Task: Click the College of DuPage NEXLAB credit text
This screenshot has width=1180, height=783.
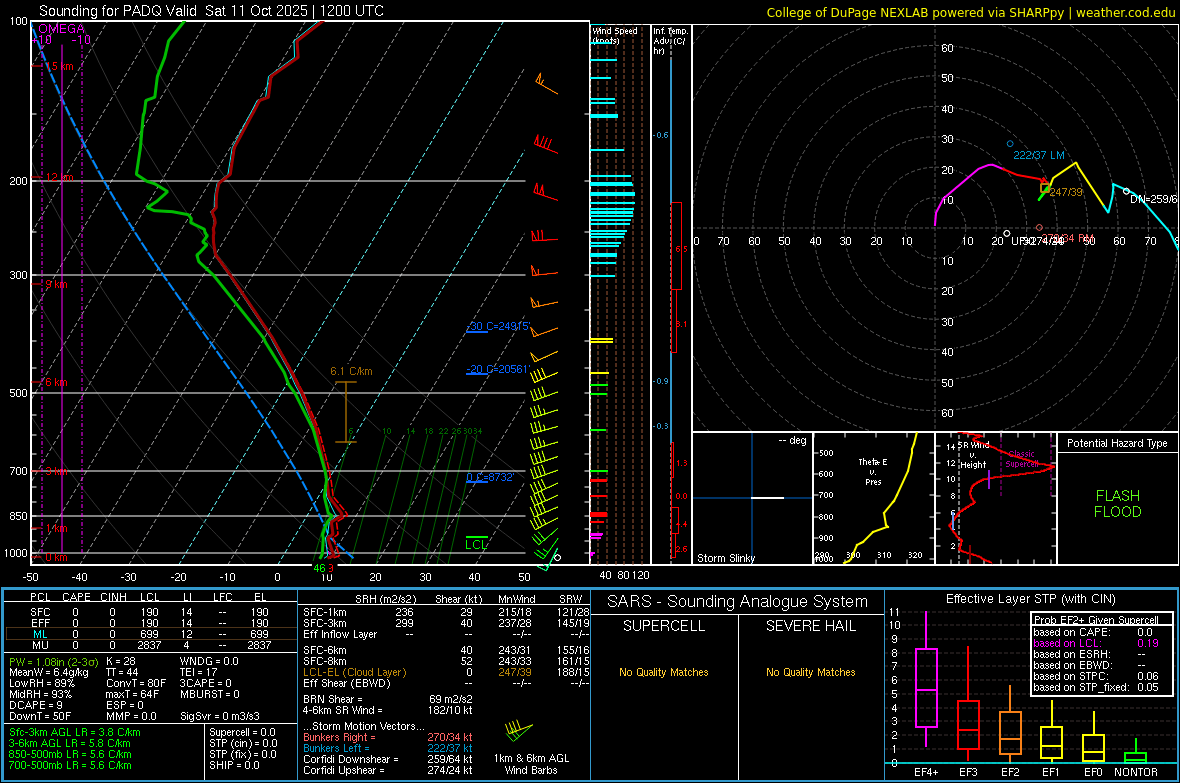Action: 970,12
